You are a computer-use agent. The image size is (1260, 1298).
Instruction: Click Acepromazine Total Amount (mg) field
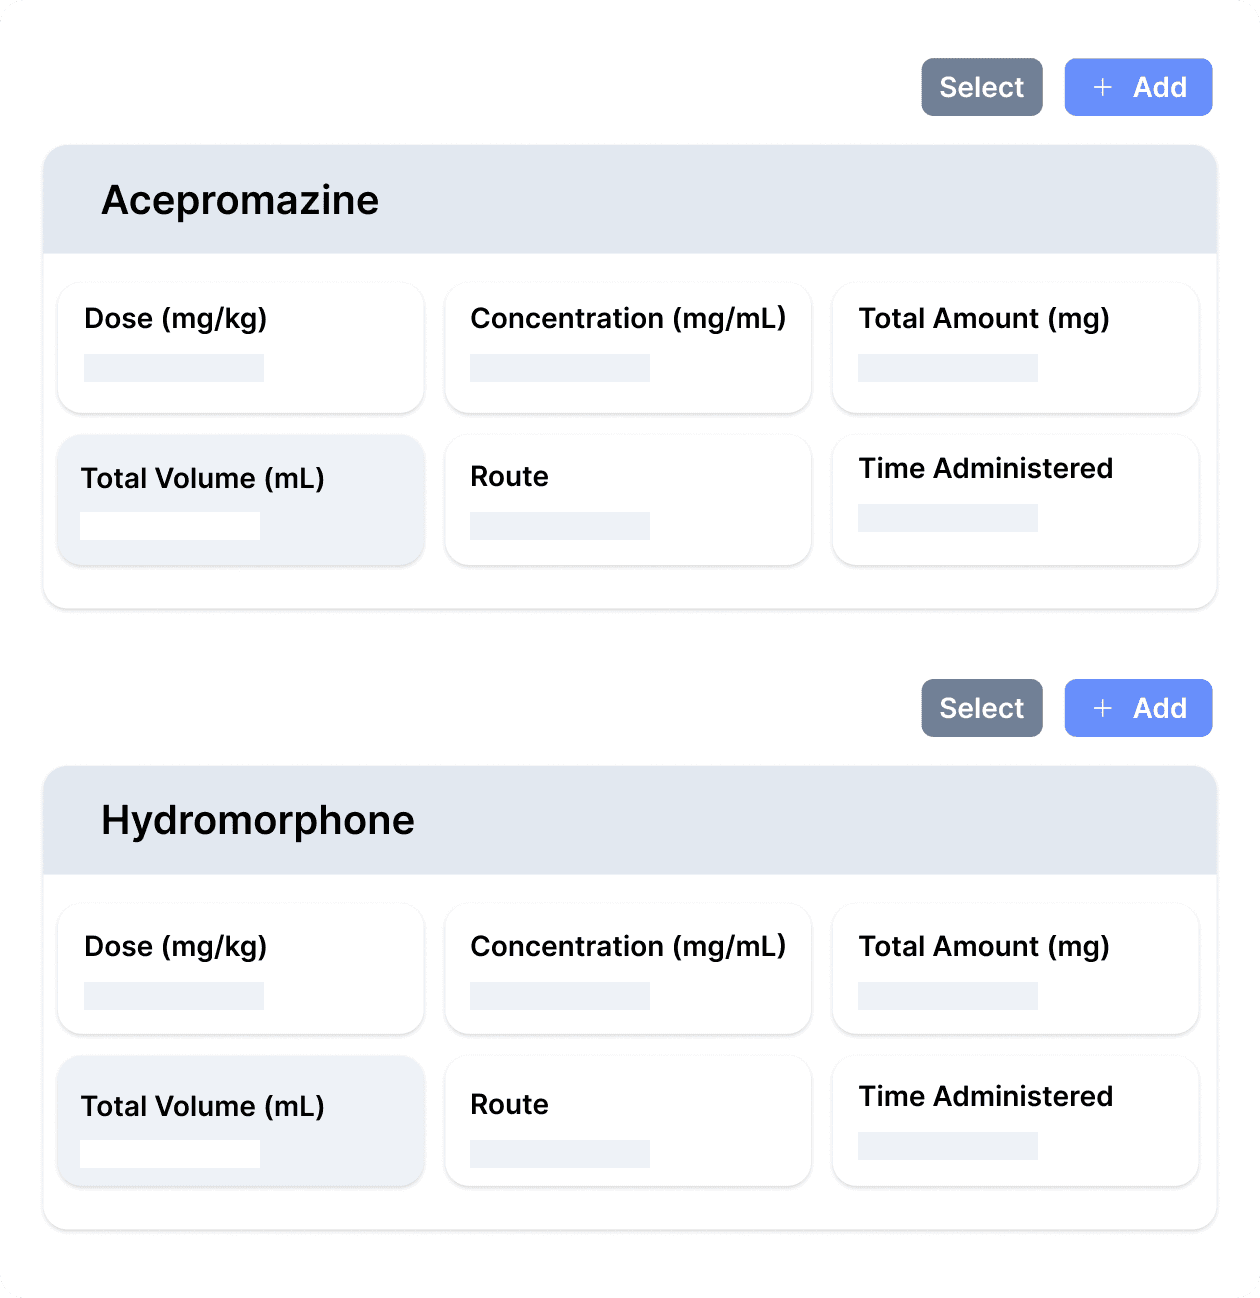pyautogui.click(x=947, y=368)
